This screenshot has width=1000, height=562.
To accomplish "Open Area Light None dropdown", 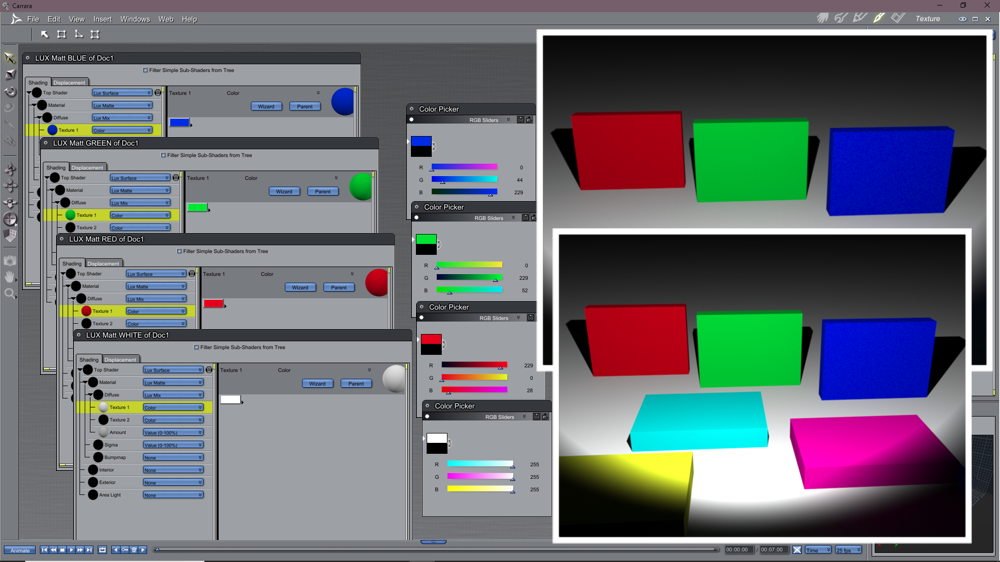I will pyautogui.click(x=173, y=495).
